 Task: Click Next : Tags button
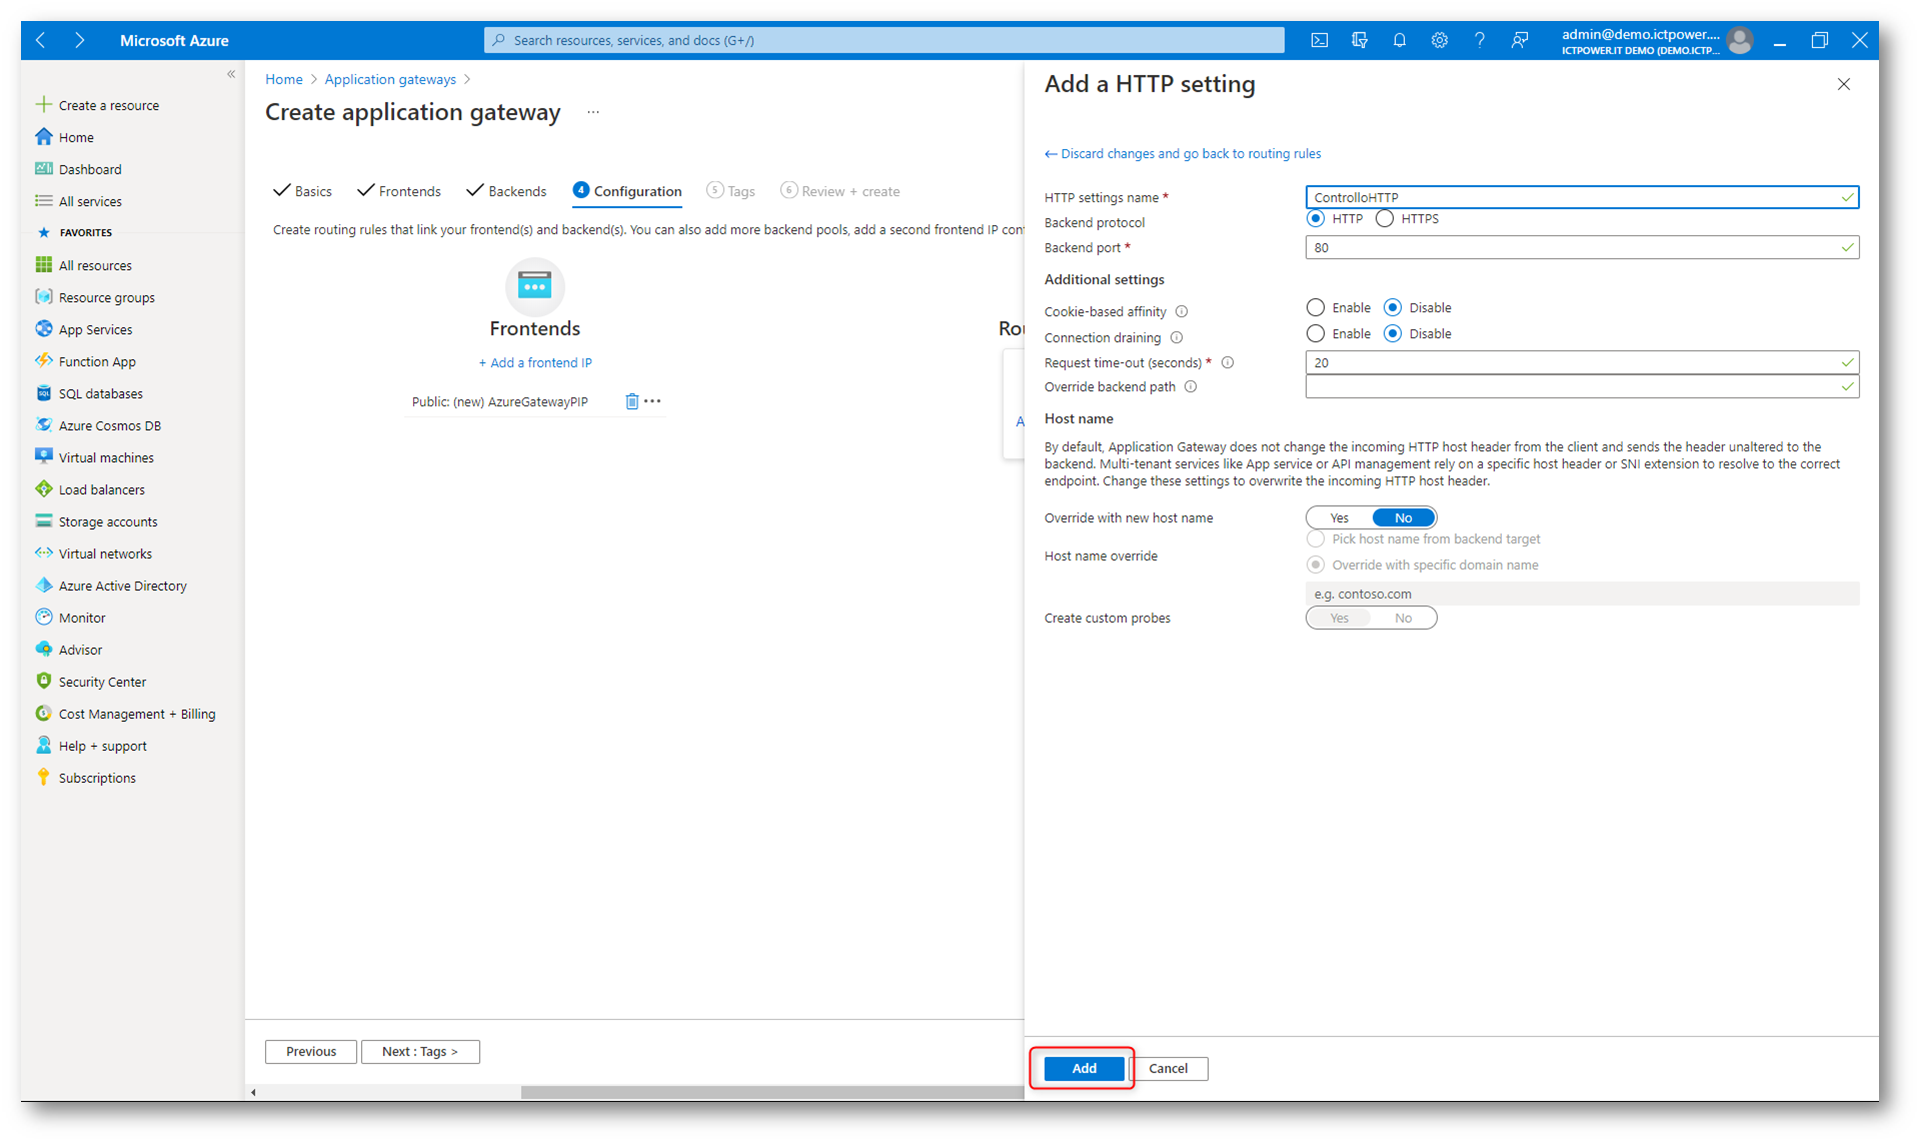click(420, 1051)
